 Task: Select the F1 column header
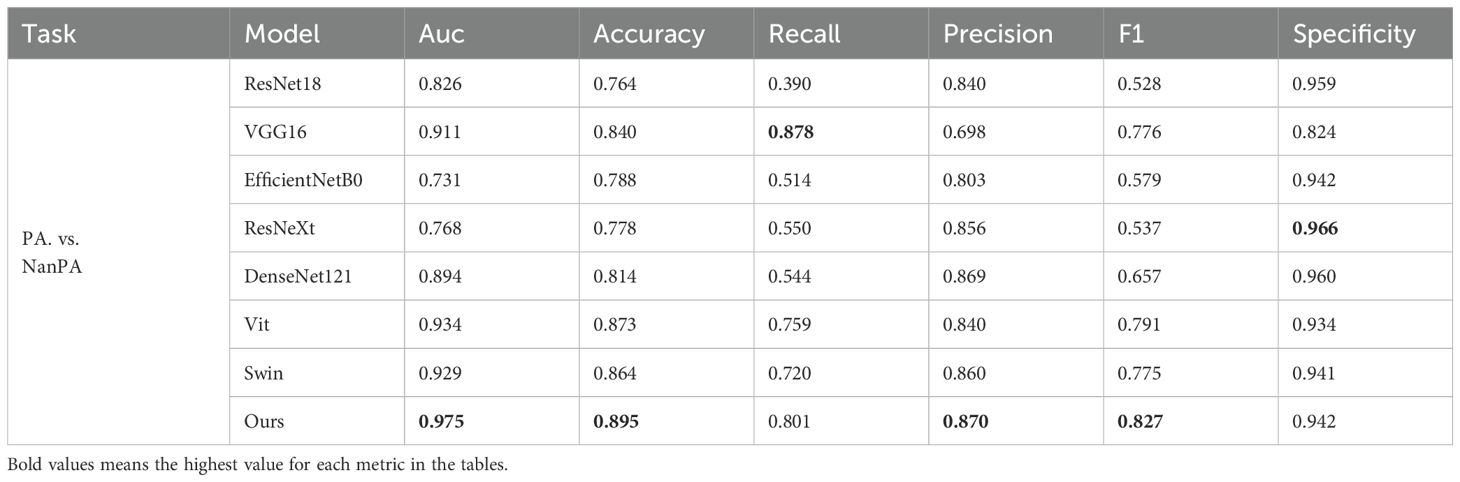1131,34
